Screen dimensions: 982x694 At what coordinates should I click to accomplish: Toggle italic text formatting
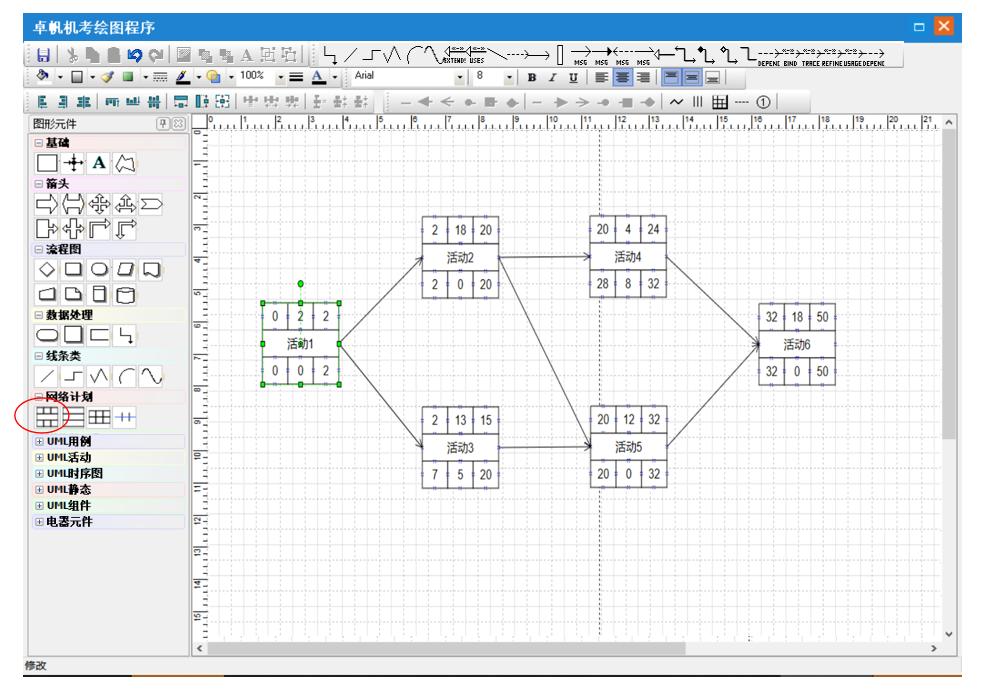tap(552, 77)
